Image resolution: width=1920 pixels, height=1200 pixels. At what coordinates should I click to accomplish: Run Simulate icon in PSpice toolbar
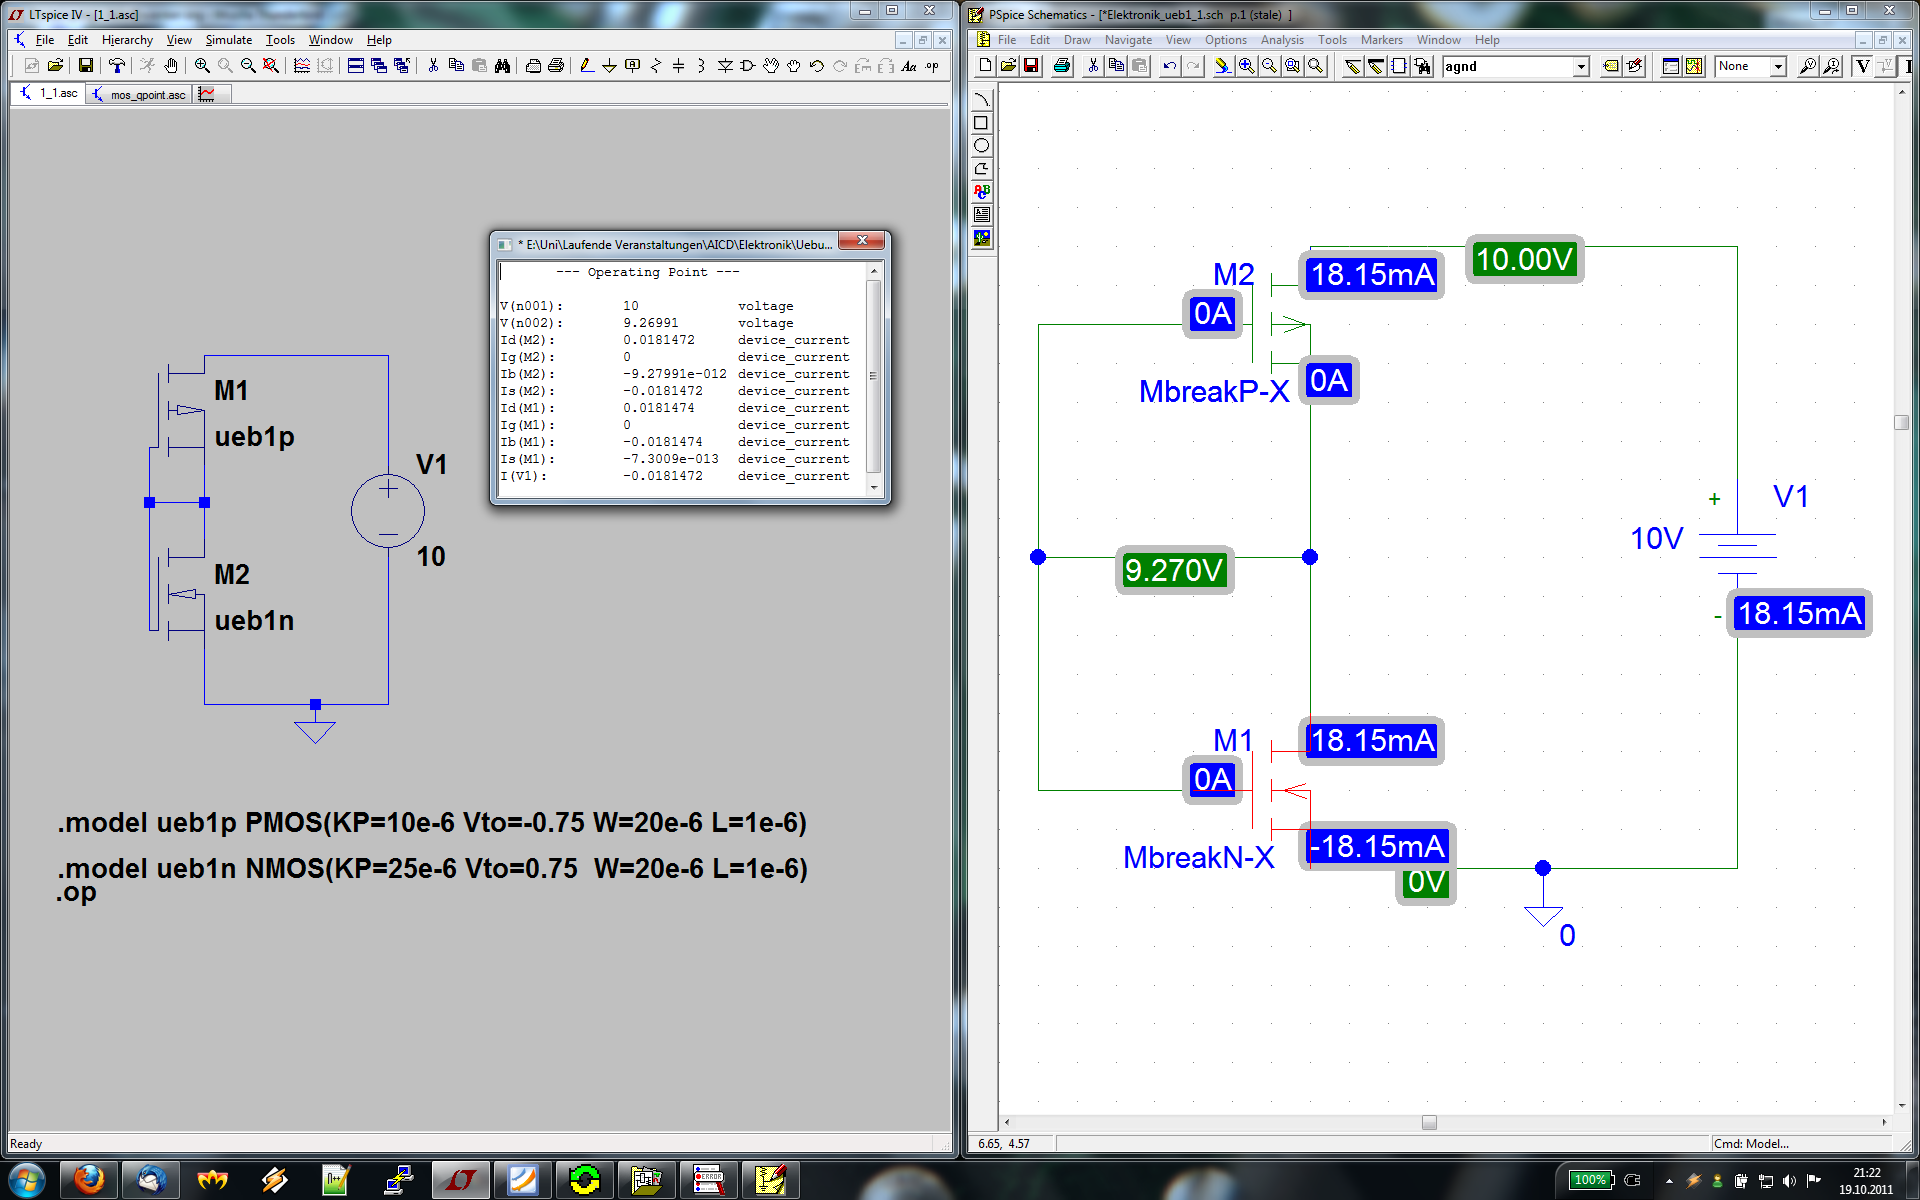[1693, 66]
